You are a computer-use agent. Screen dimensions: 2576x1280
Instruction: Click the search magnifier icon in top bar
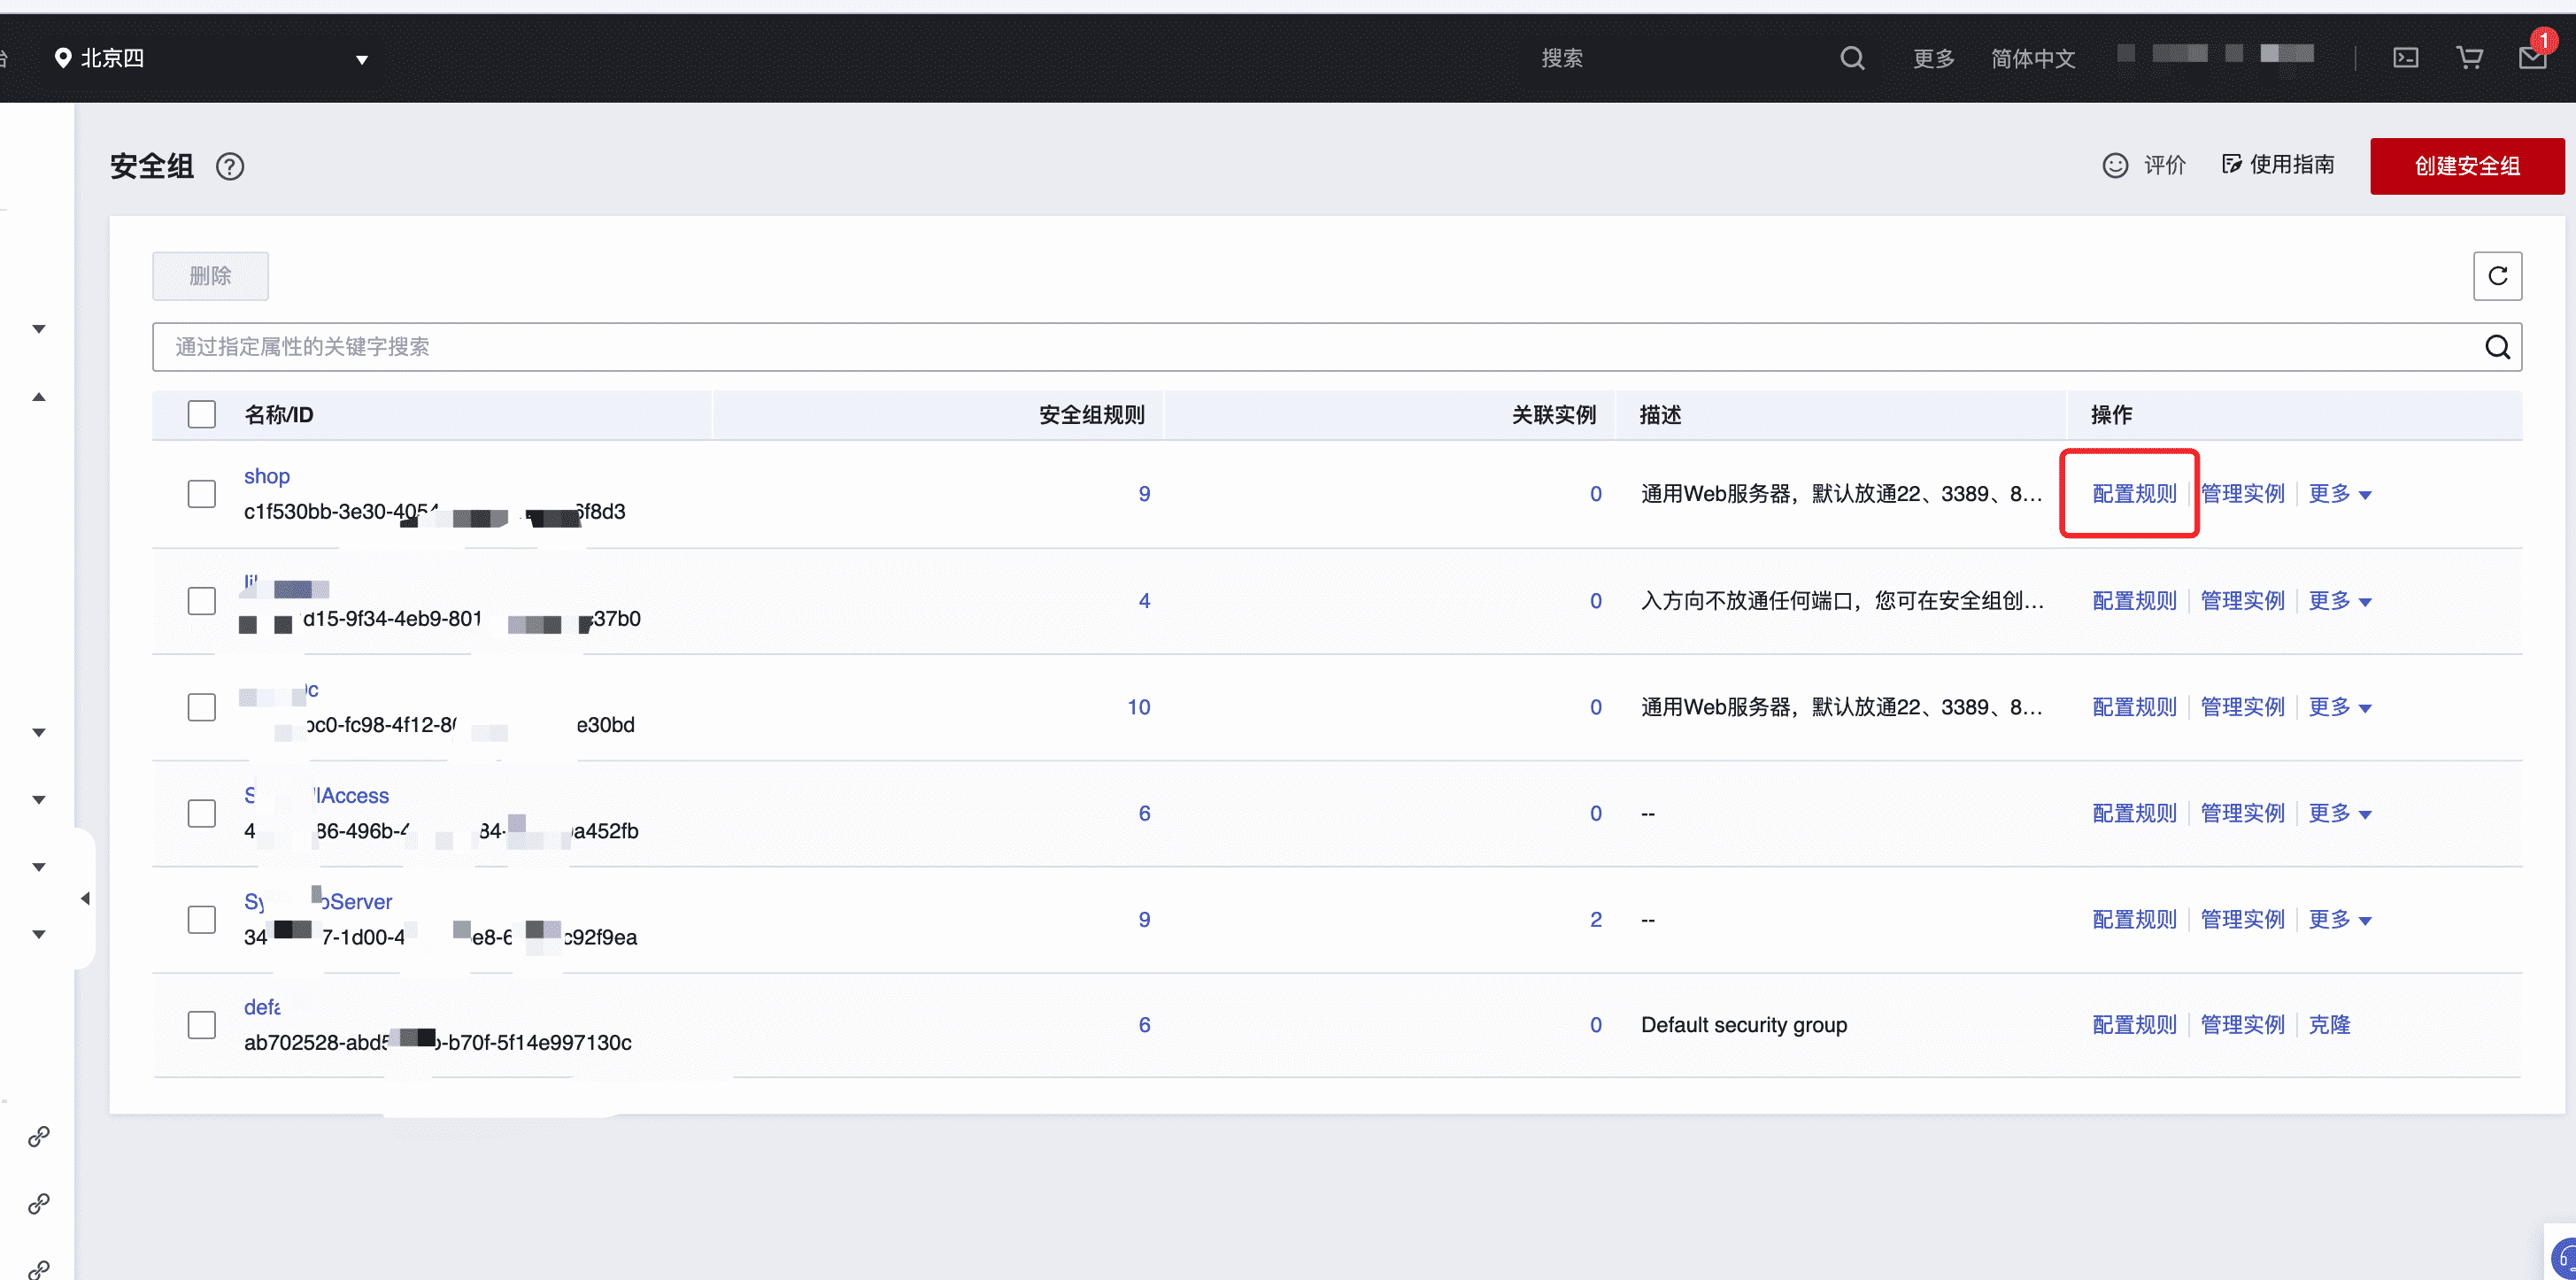tap(1852, 58)
